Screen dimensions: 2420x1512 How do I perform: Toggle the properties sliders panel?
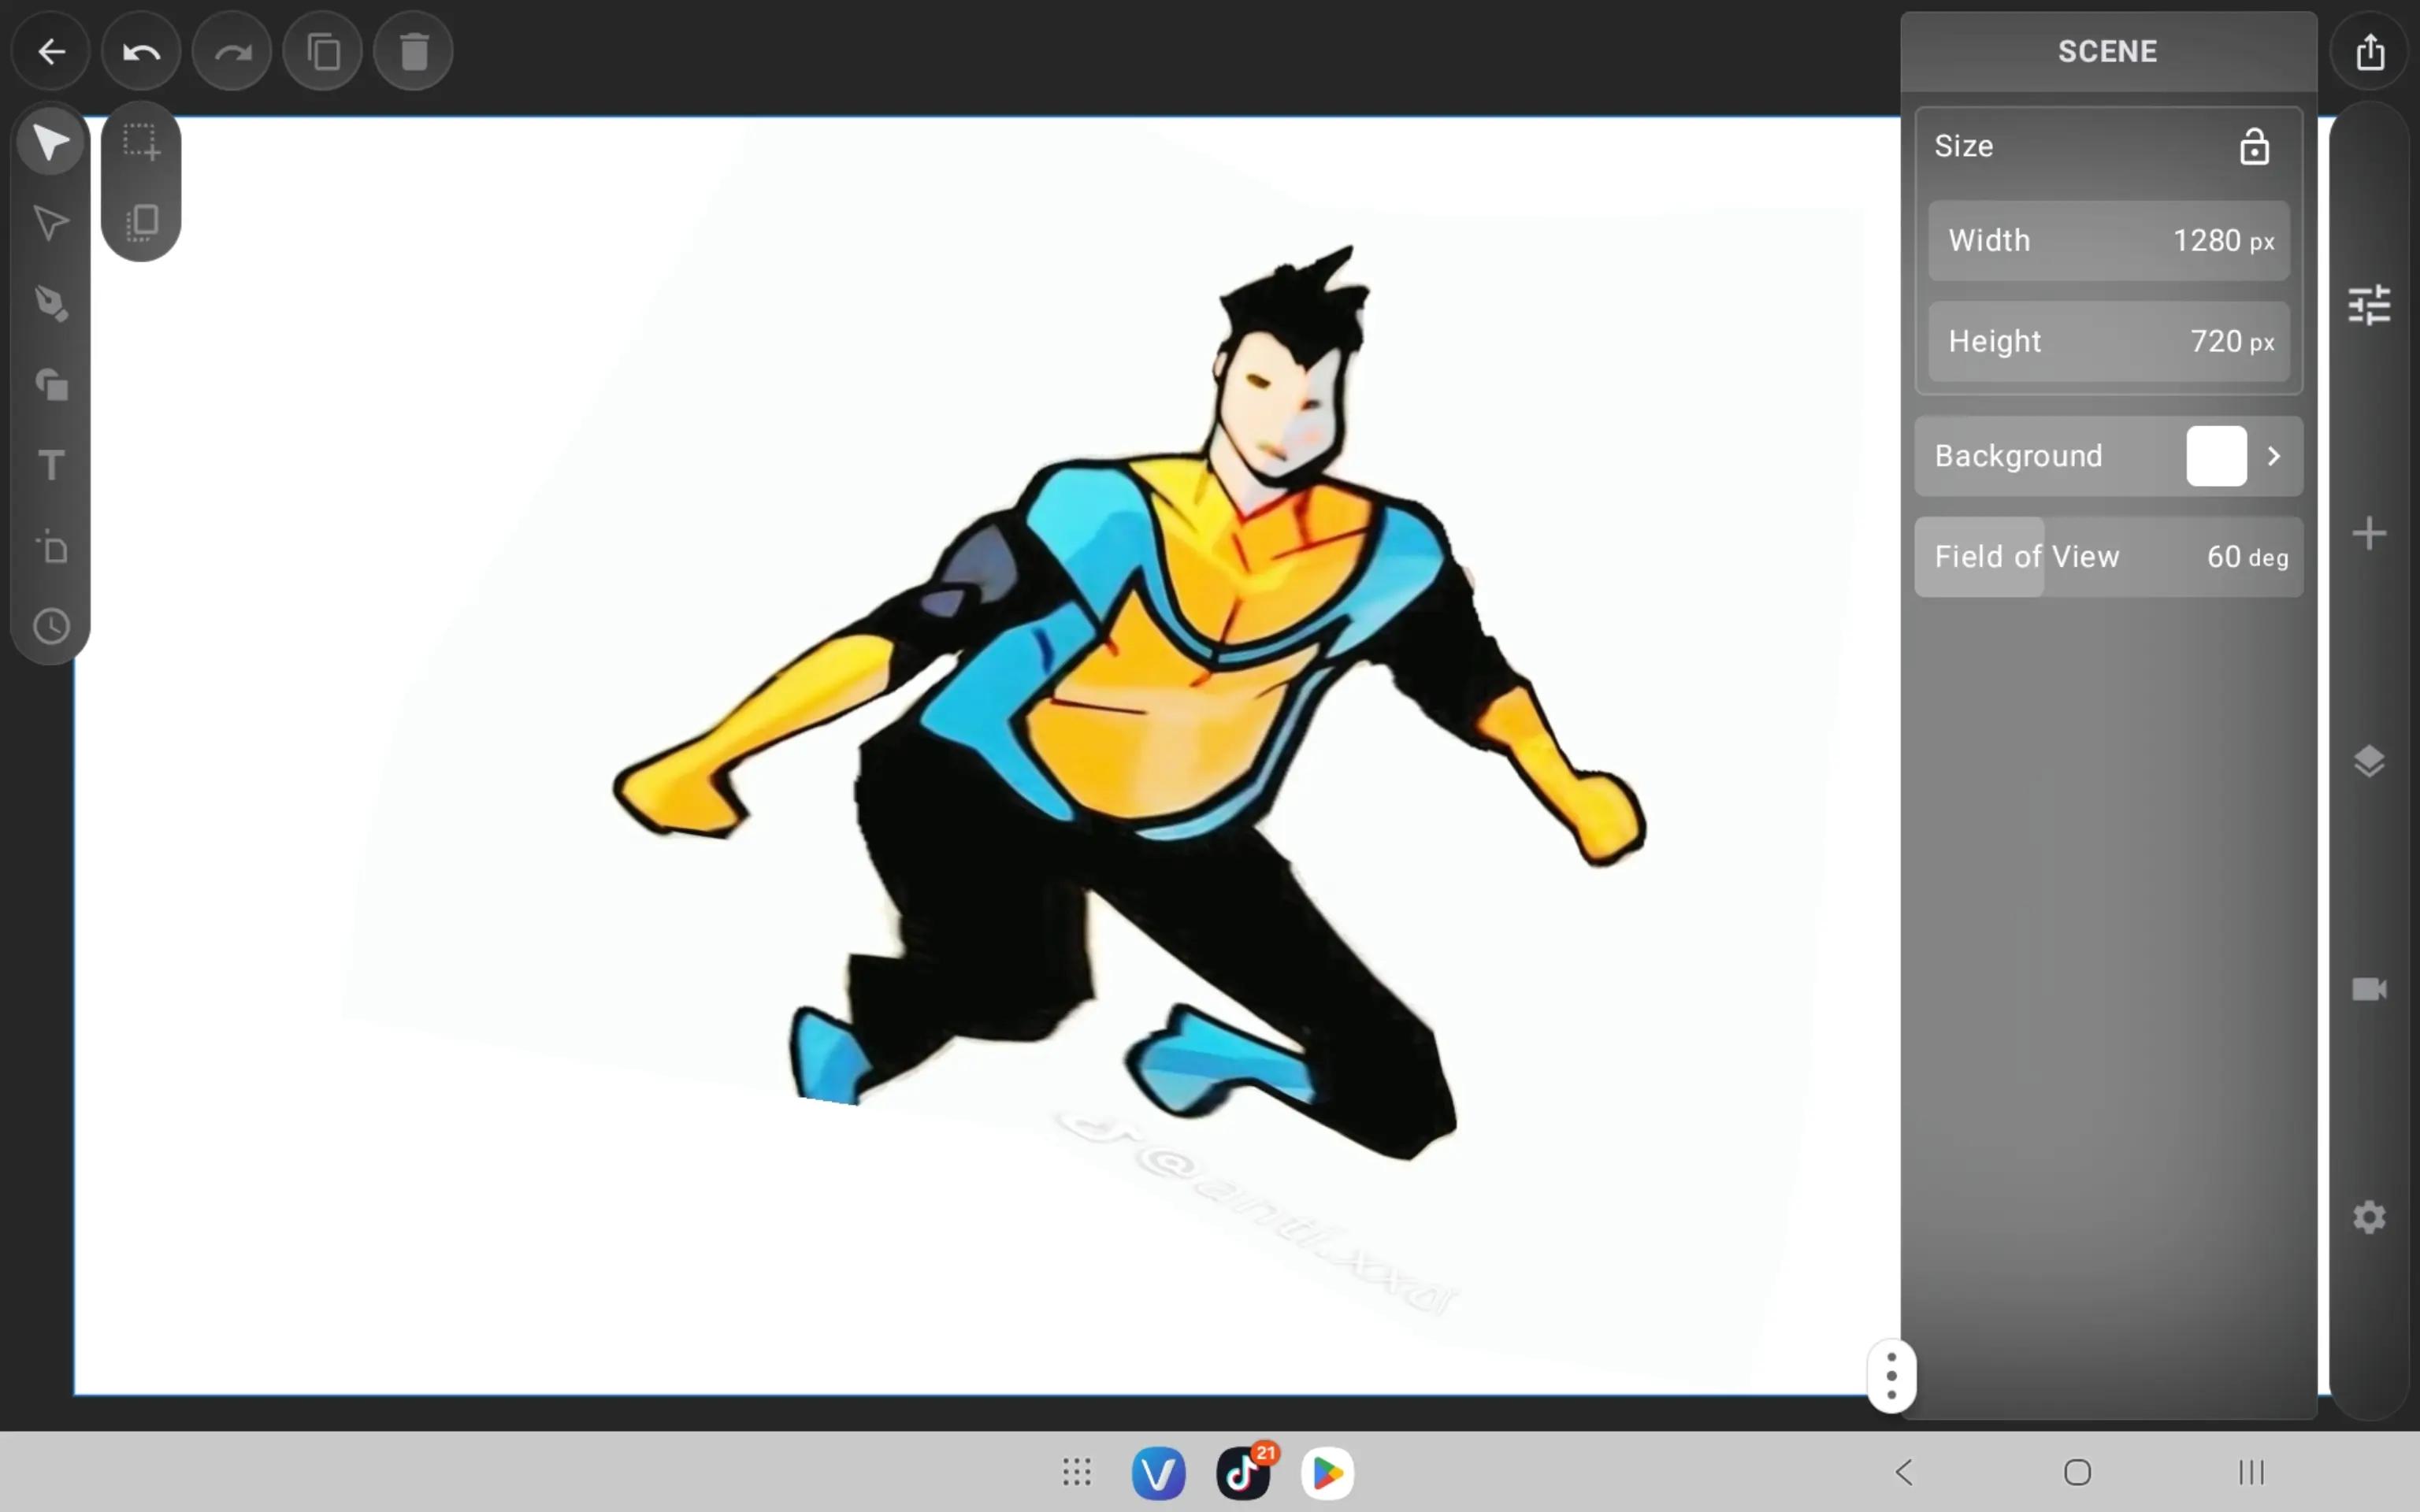2369,304
